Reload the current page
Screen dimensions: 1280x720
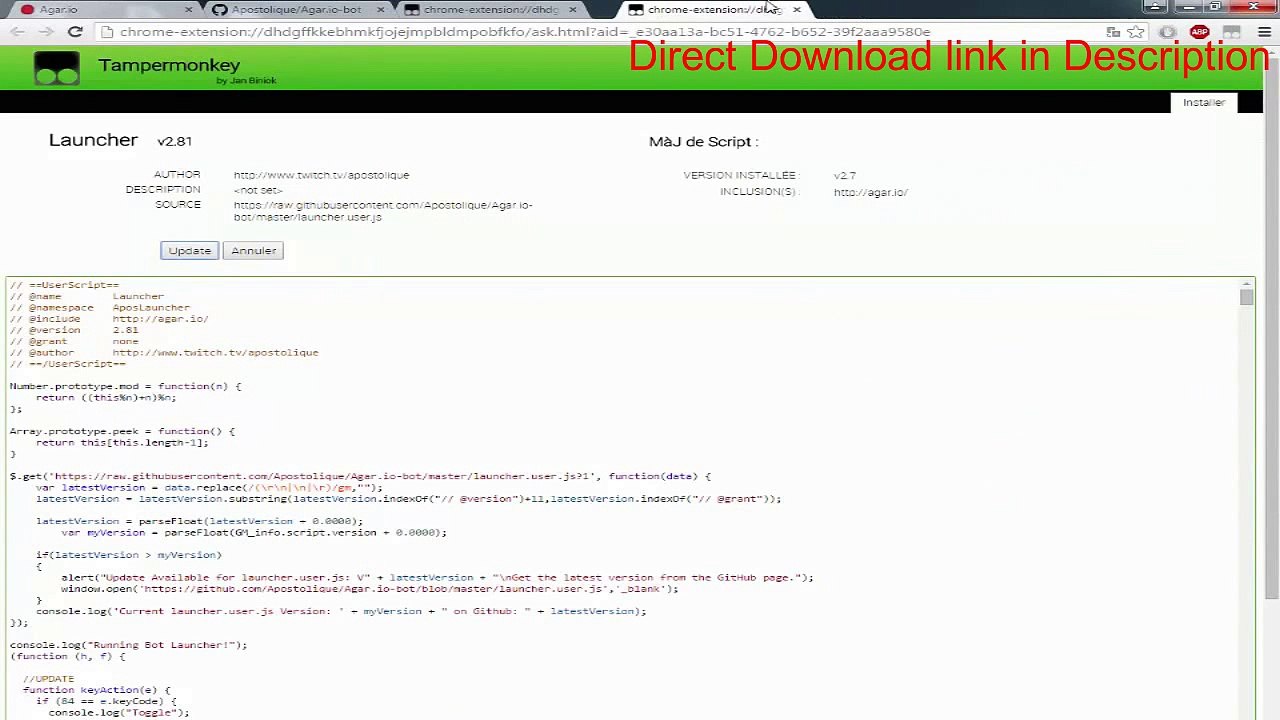pos(75,32)
